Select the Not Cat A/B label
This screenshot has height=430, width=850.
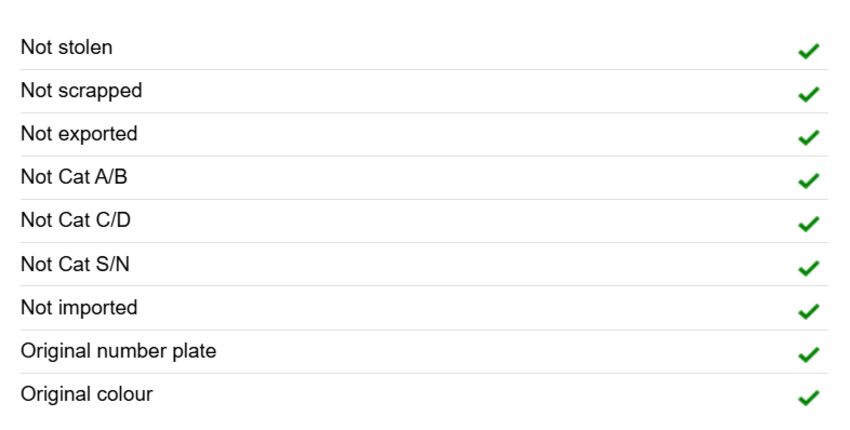pyautogui.click(x=74, y=177)
